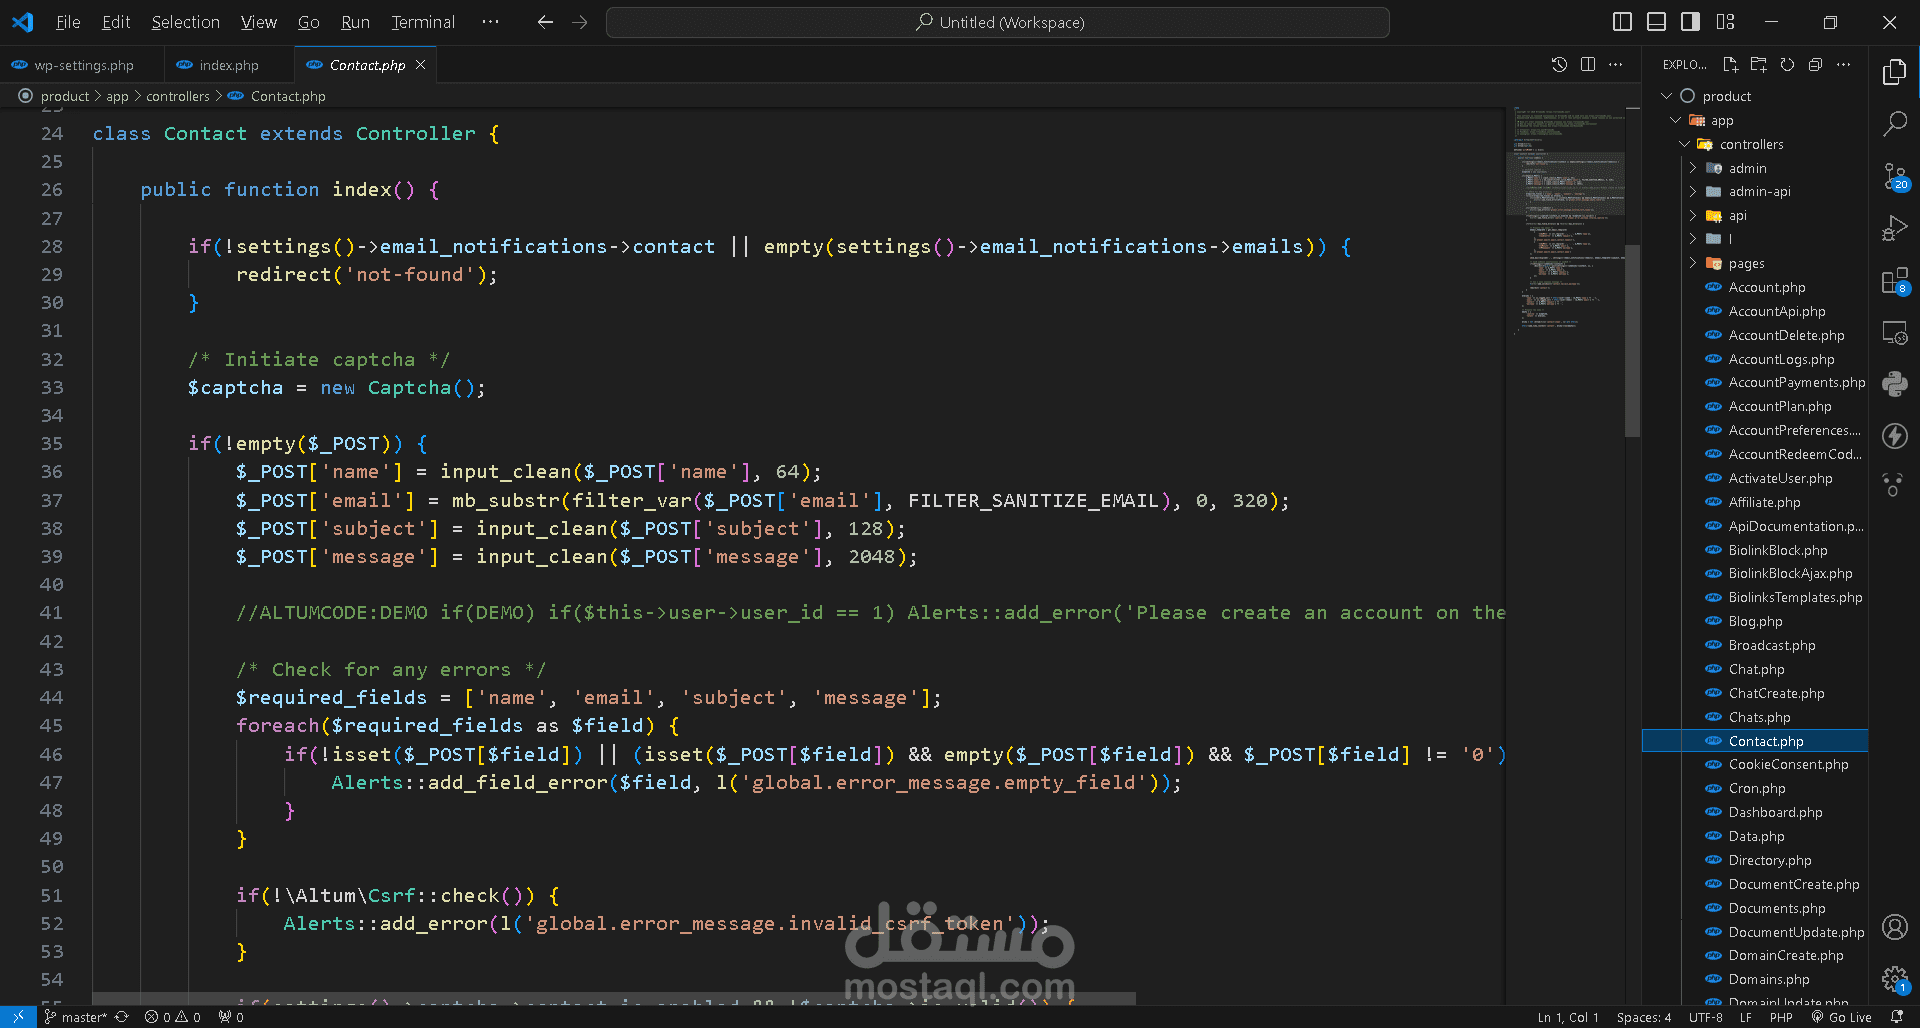The height and width of the screenshot is (1028, 1920).
Task: Open Blog.php in the Explorer
Action: 1755,621
